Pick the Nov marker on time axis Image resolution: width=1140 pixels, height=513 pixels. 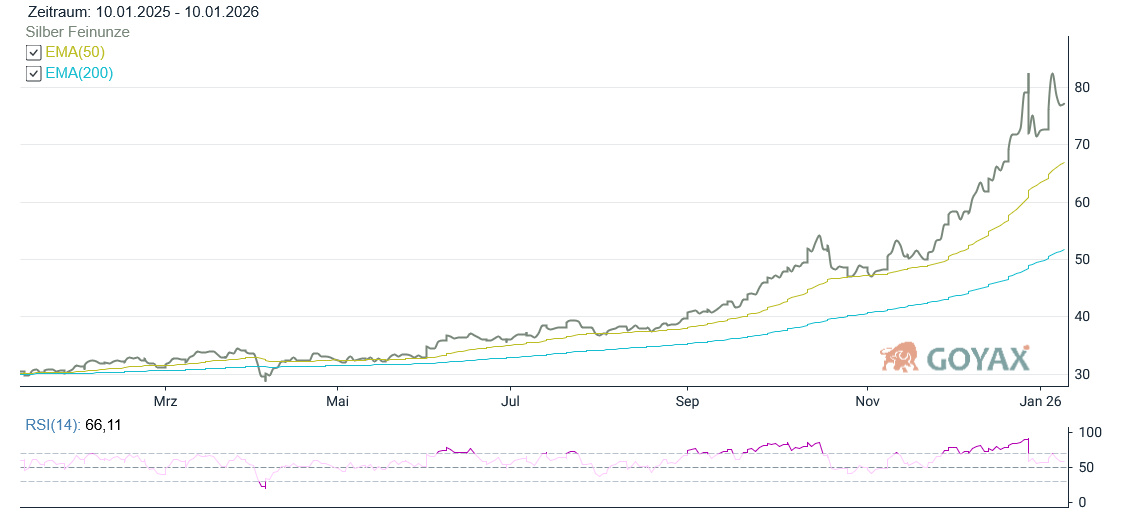point(866,402)
